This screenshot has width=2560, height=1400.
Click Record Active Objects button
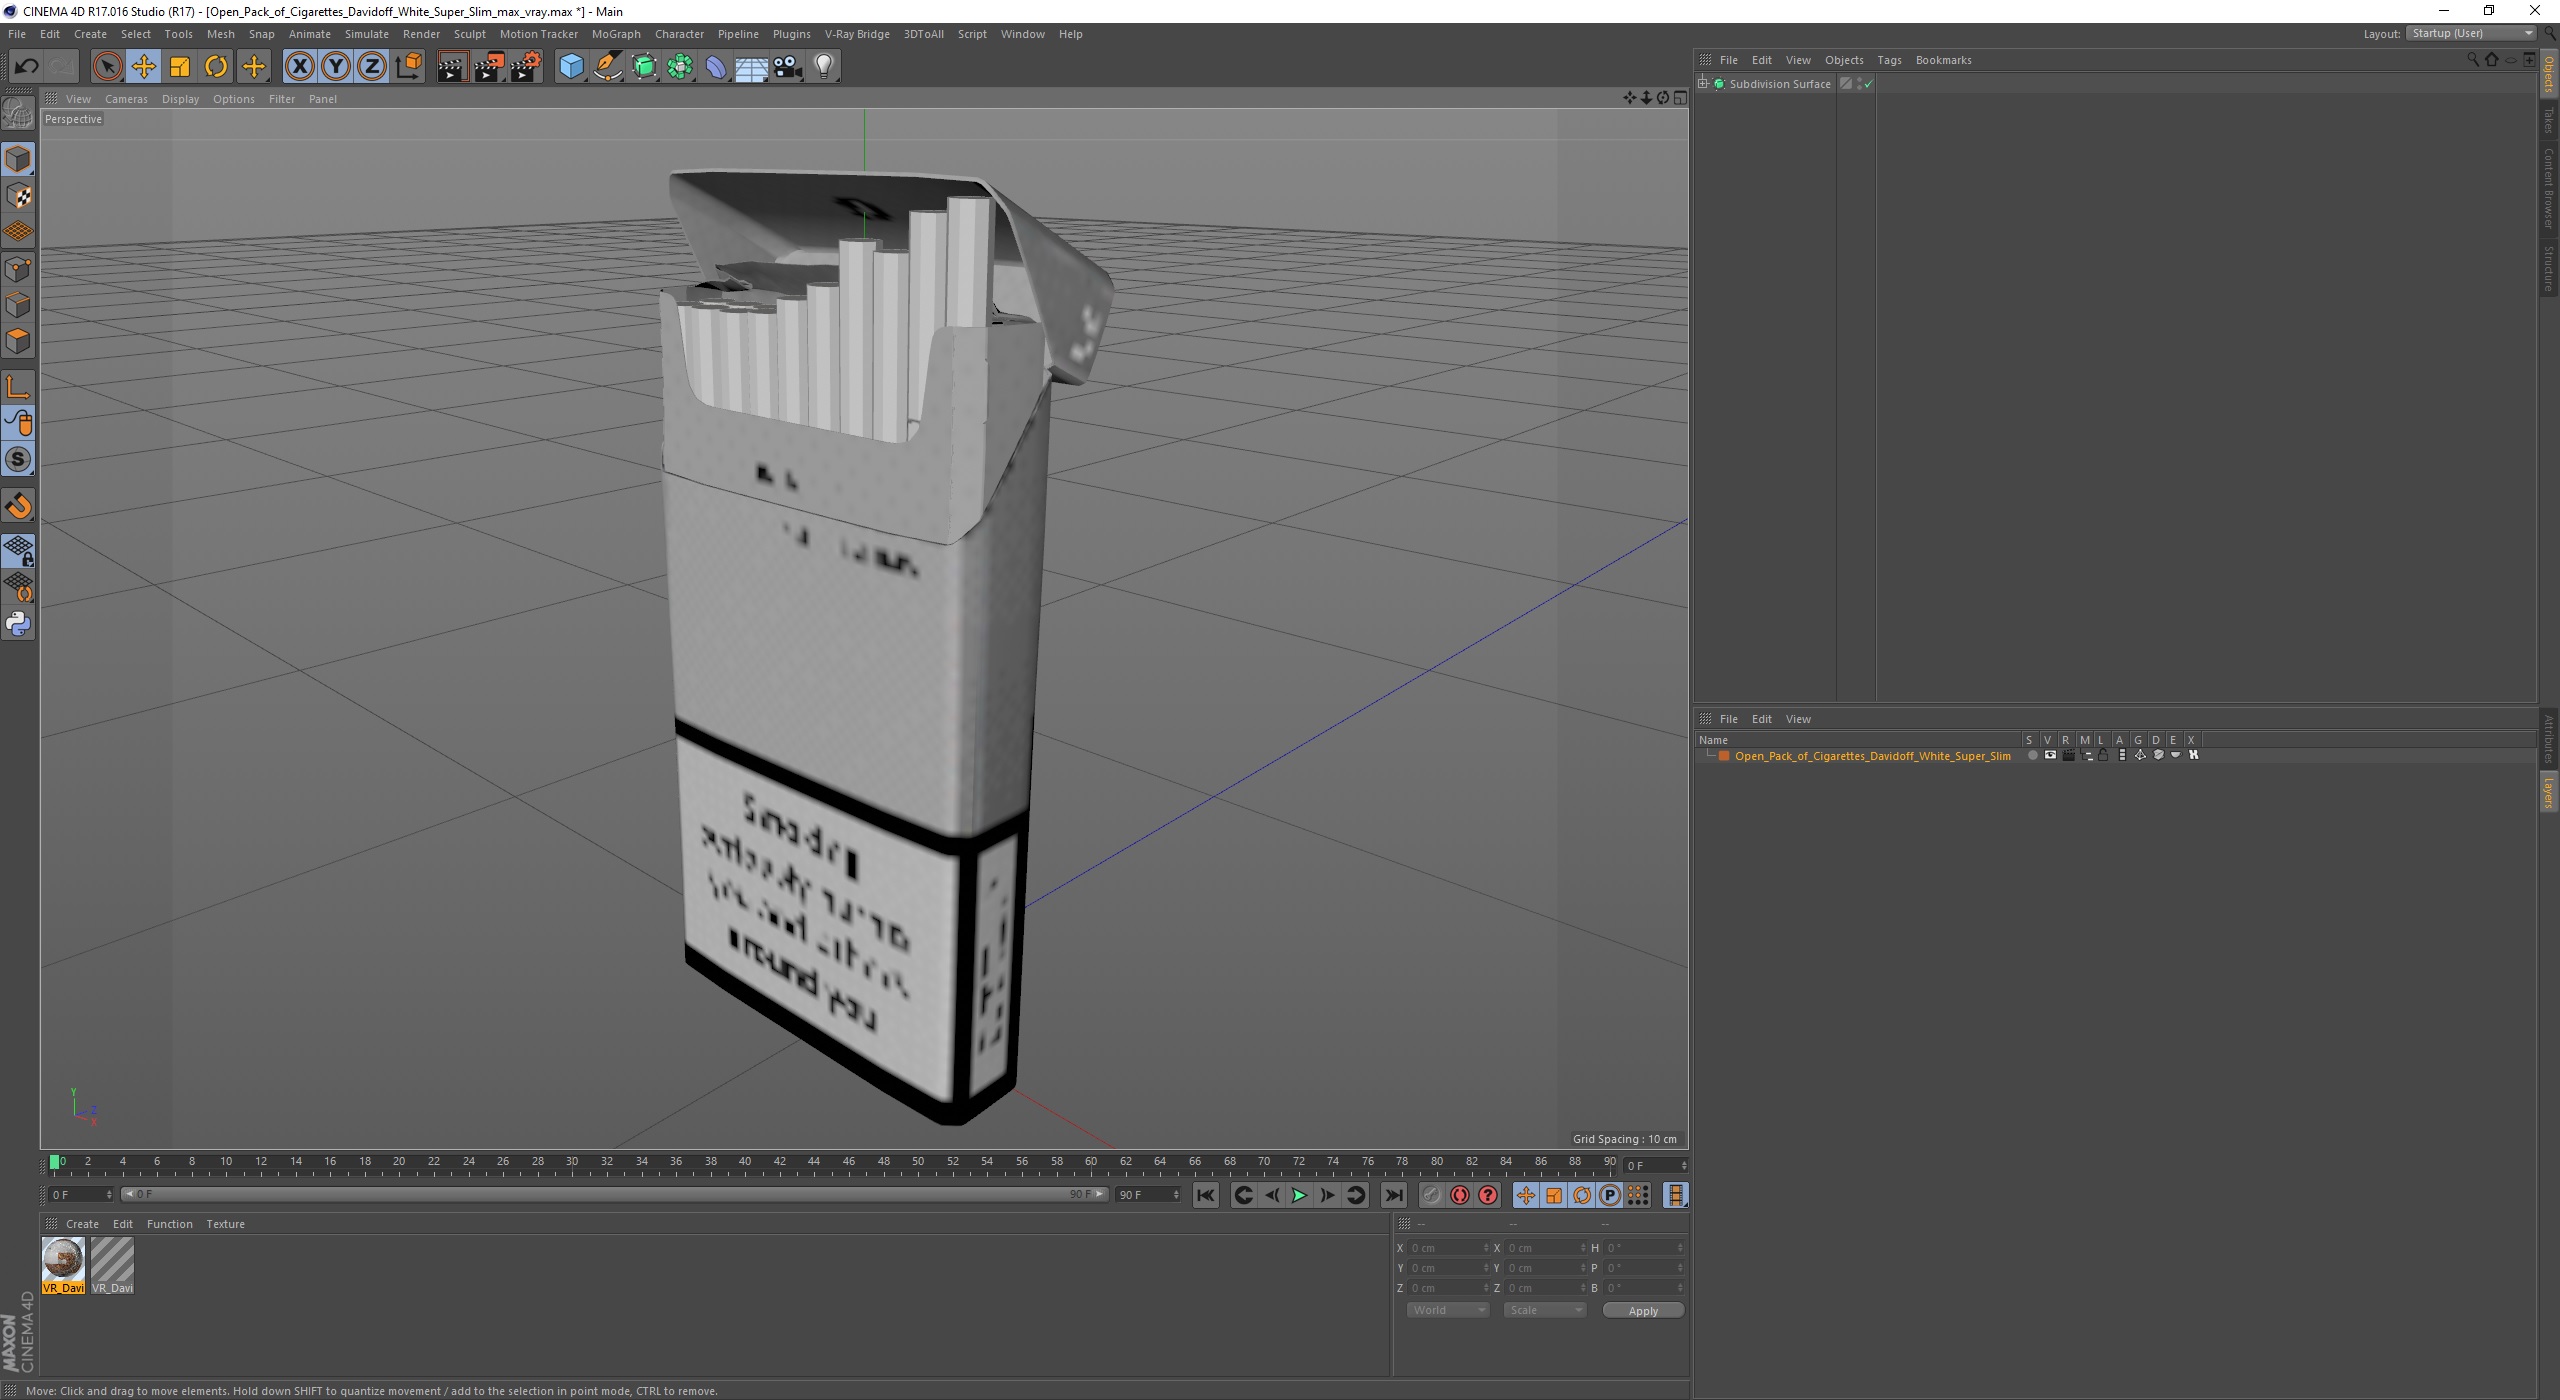pyautogui.click(x=1432, y=1196)
